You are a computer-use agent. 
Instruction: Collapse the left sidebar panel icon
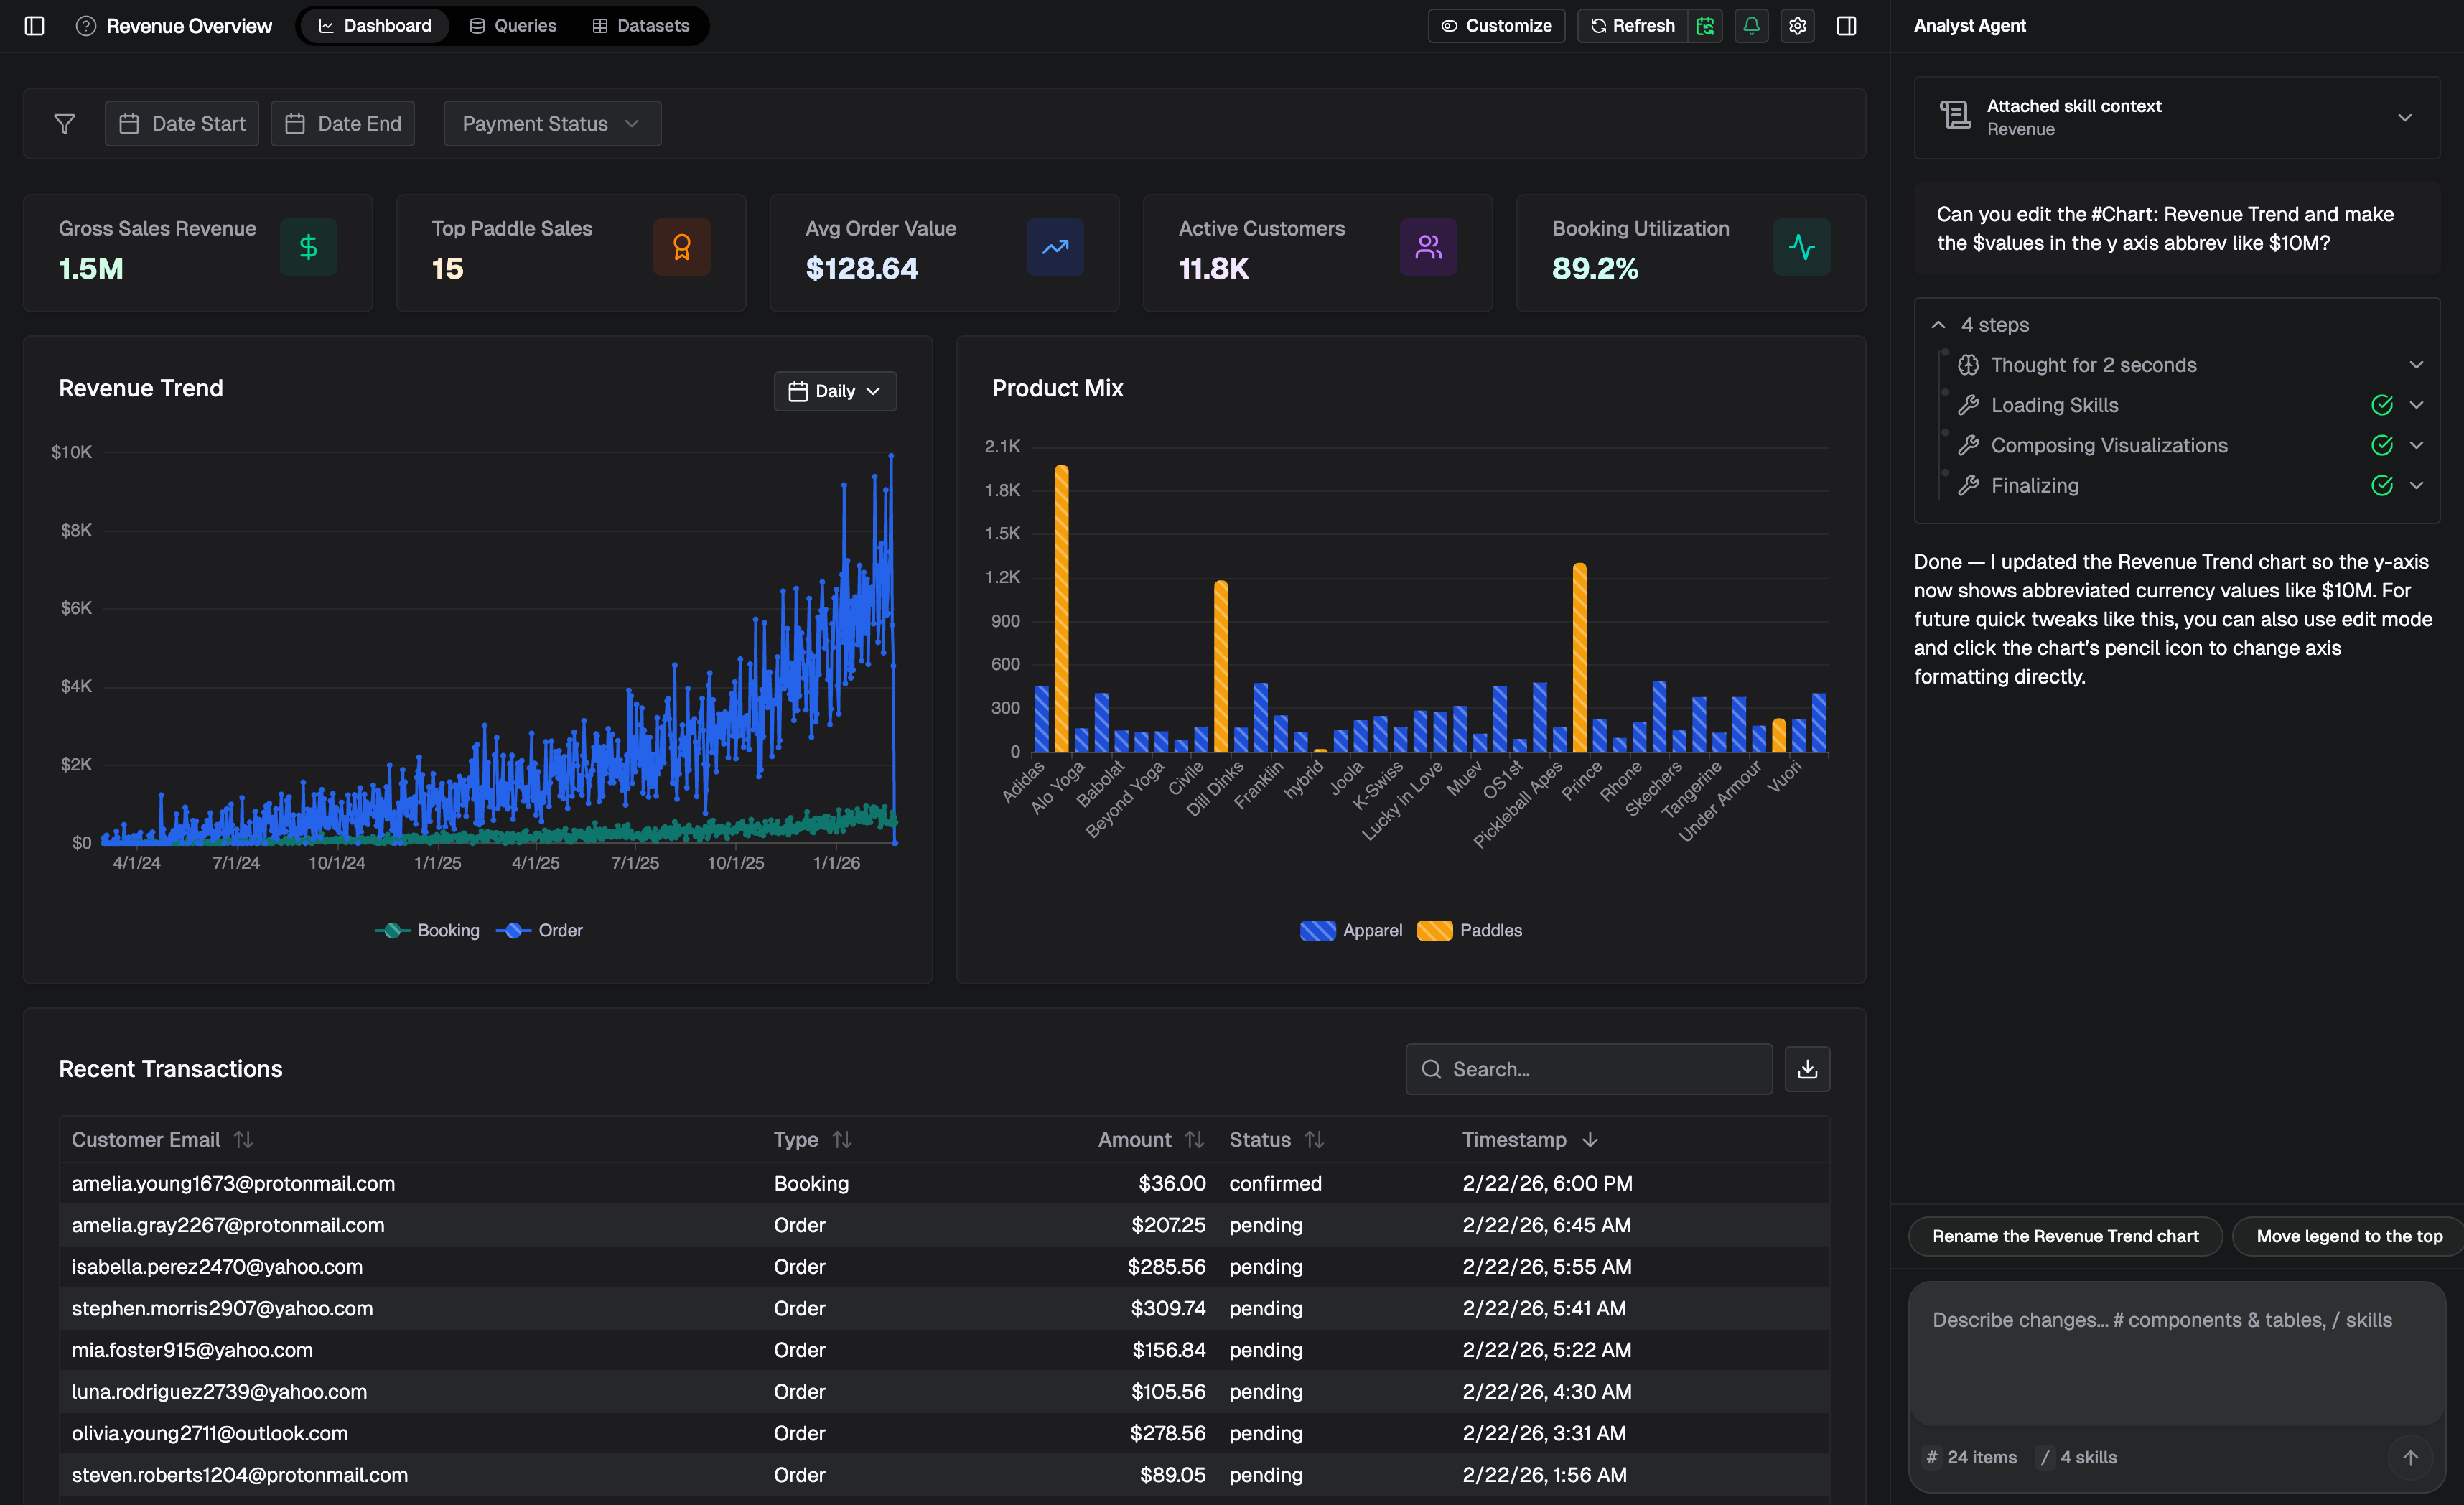(x=35, y=26)
